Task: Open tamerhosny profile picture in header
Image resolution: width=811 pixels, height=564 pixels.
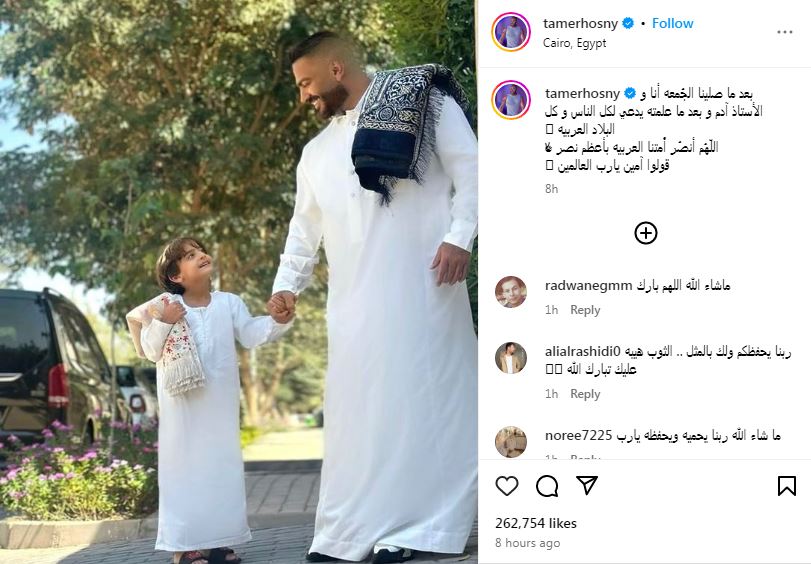Action: tap(511, 32)
